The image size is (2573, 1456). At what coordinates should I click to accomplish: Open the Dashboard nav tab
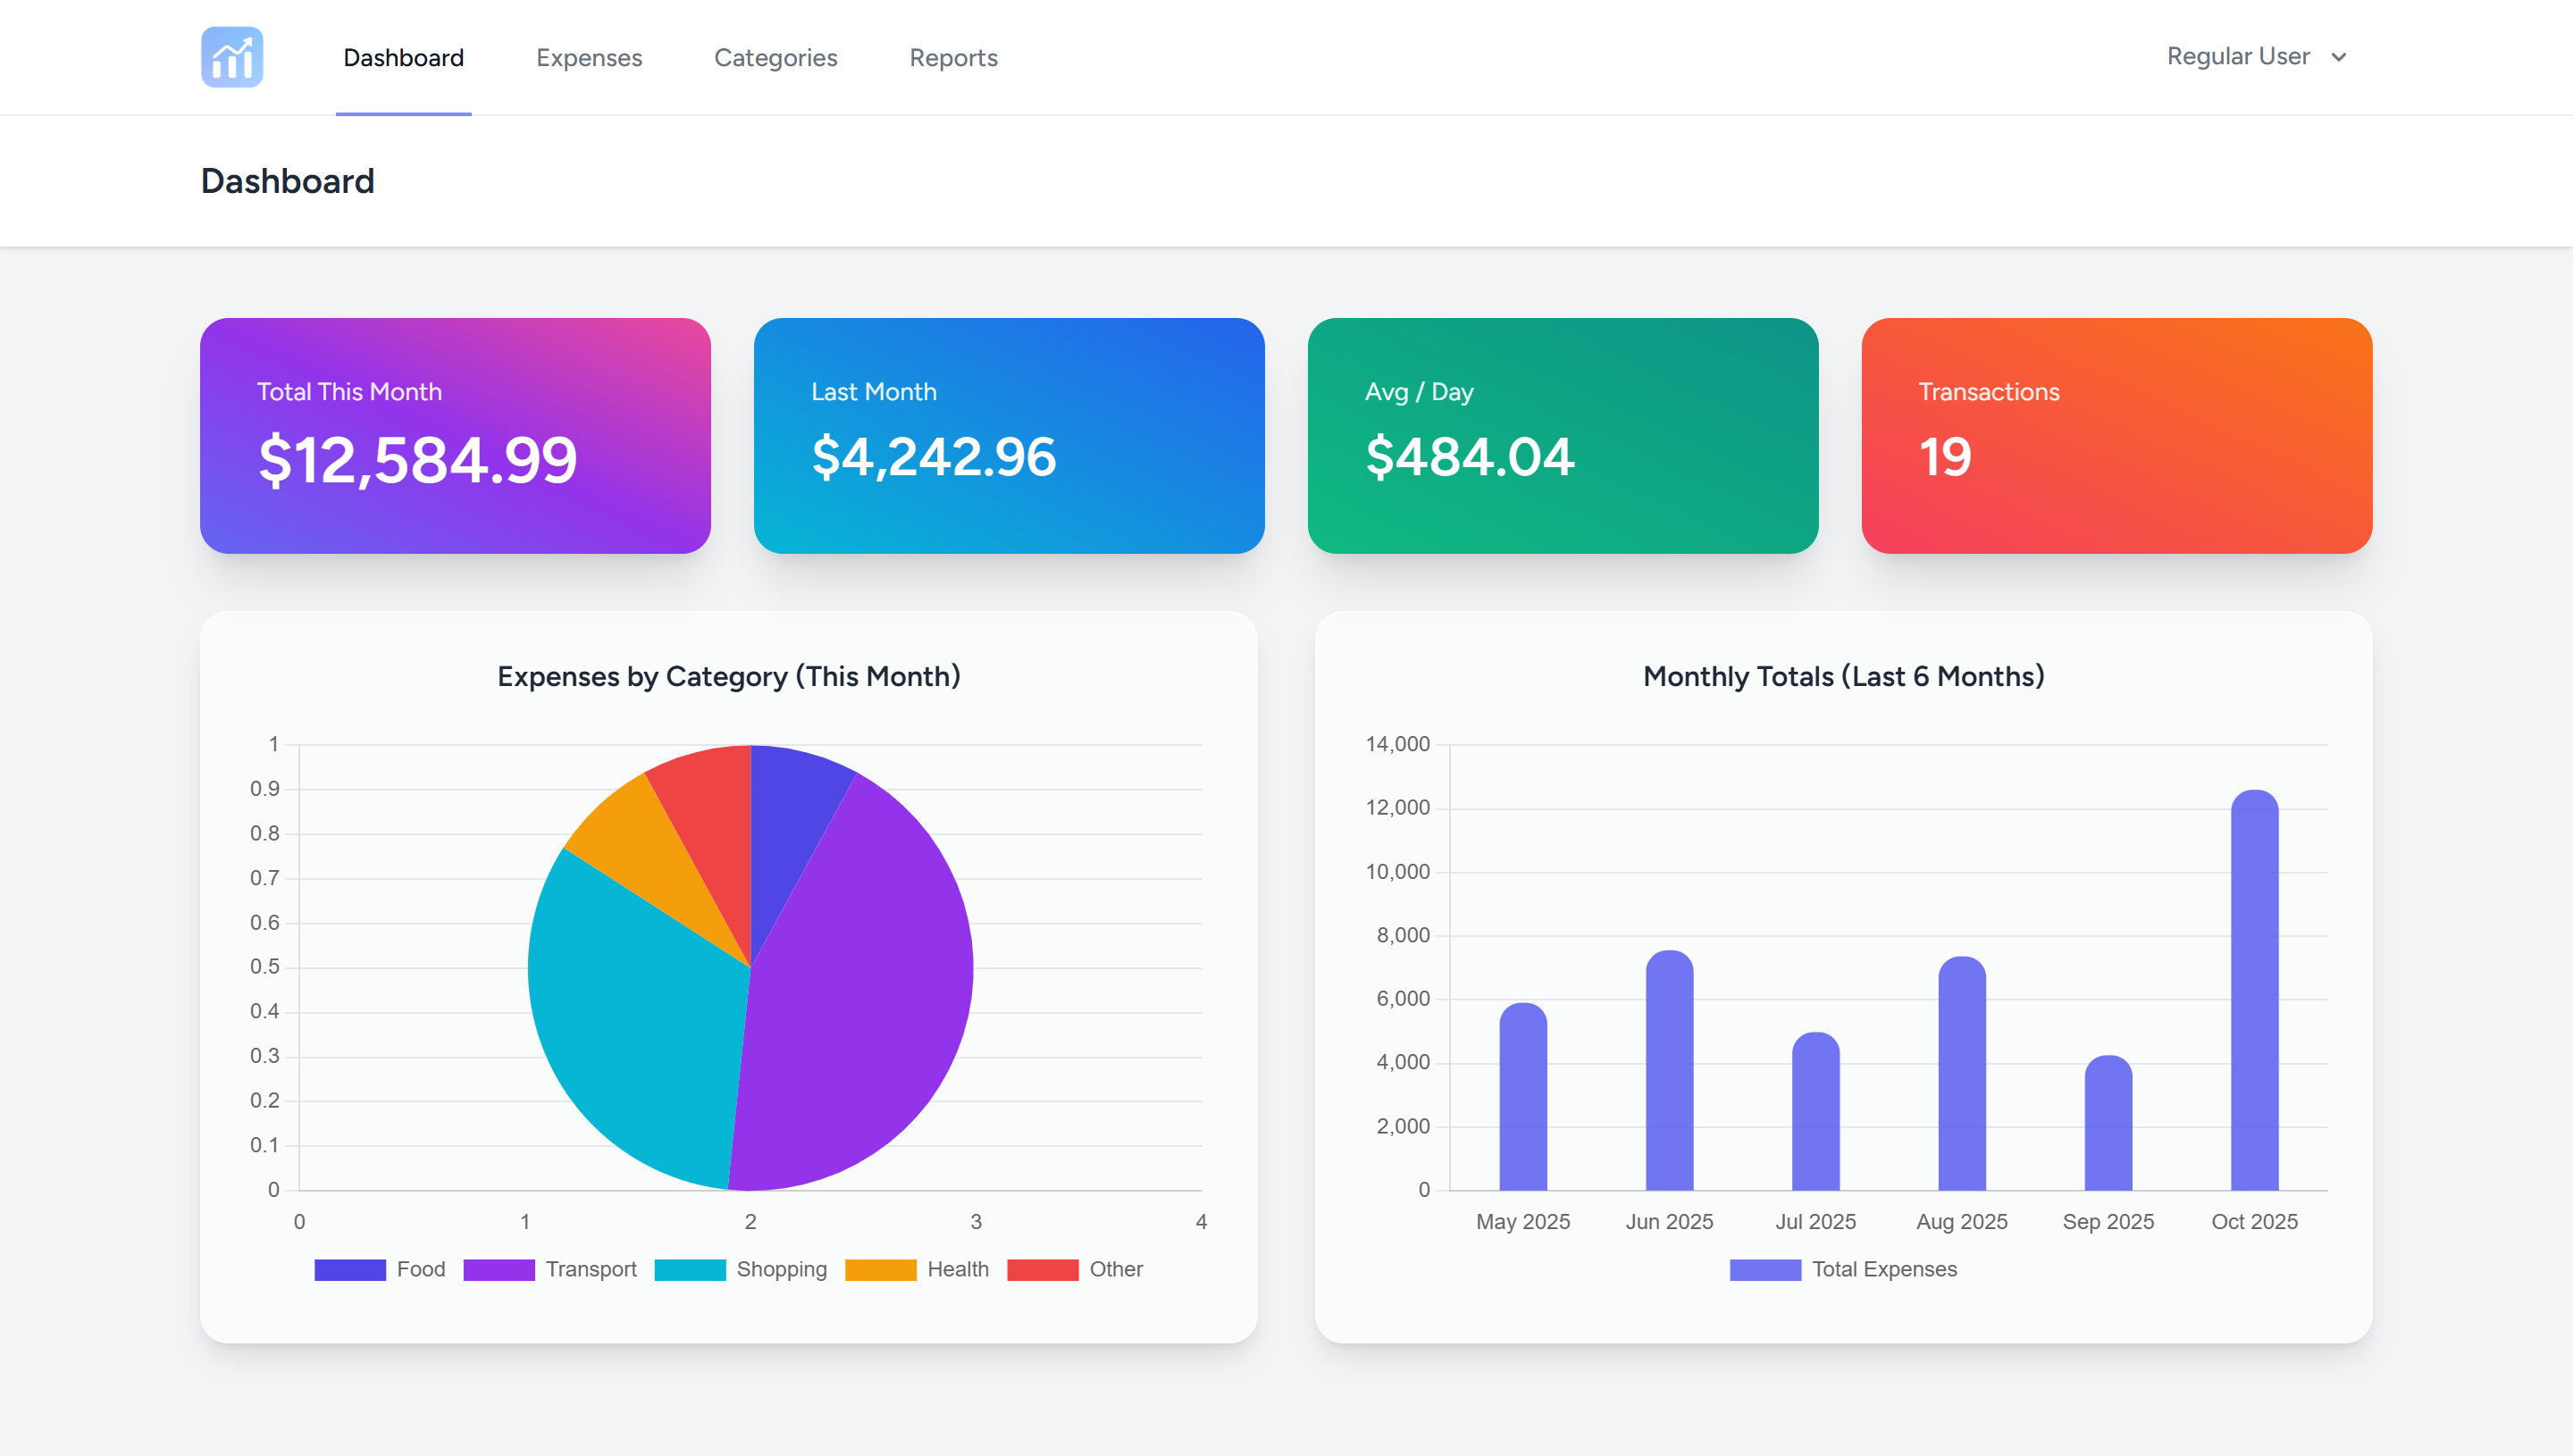pyautogui.click(x=403, y=58)
